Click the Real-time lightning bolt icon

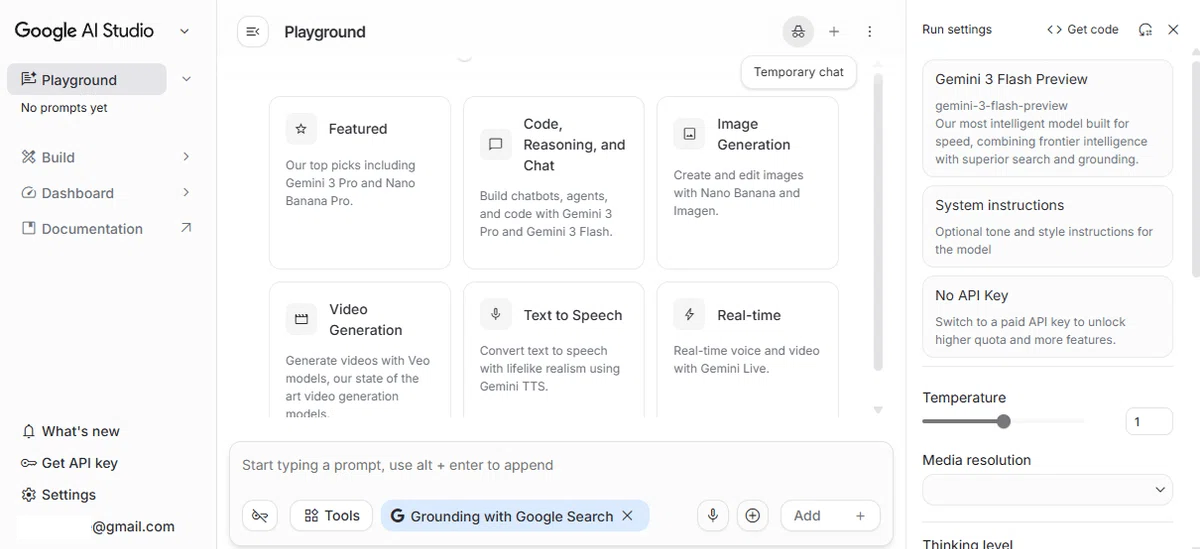pyautogui.click(x=689, y=315)
